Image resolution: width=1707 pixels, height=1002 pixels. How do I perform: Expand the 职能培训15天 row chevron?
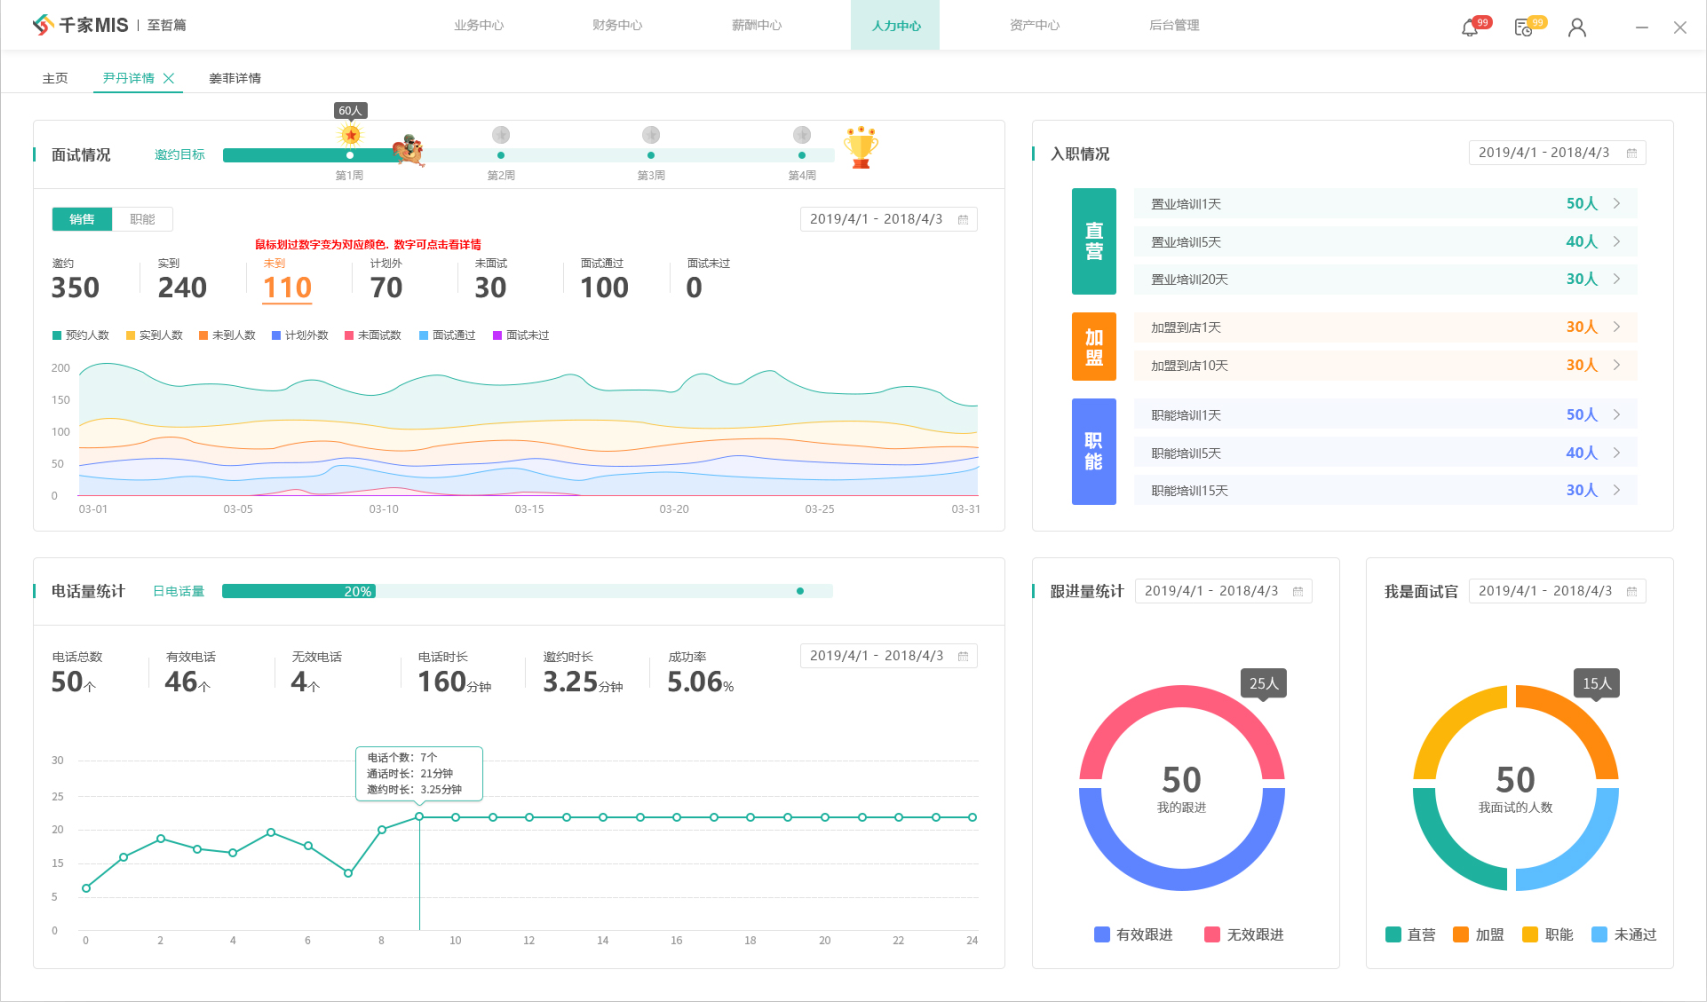pyautogui.click(x=1617, y=490)
